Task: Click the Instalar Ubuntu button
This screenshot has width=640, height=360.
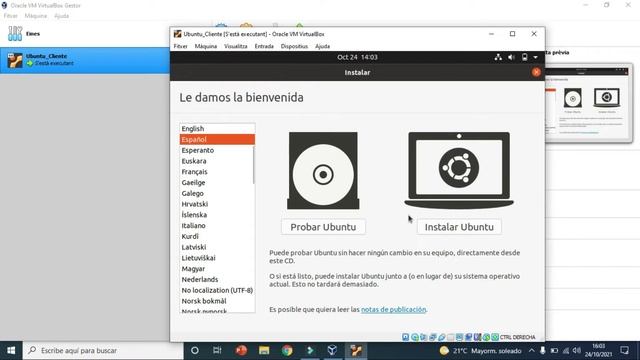Action: (459, 227)
